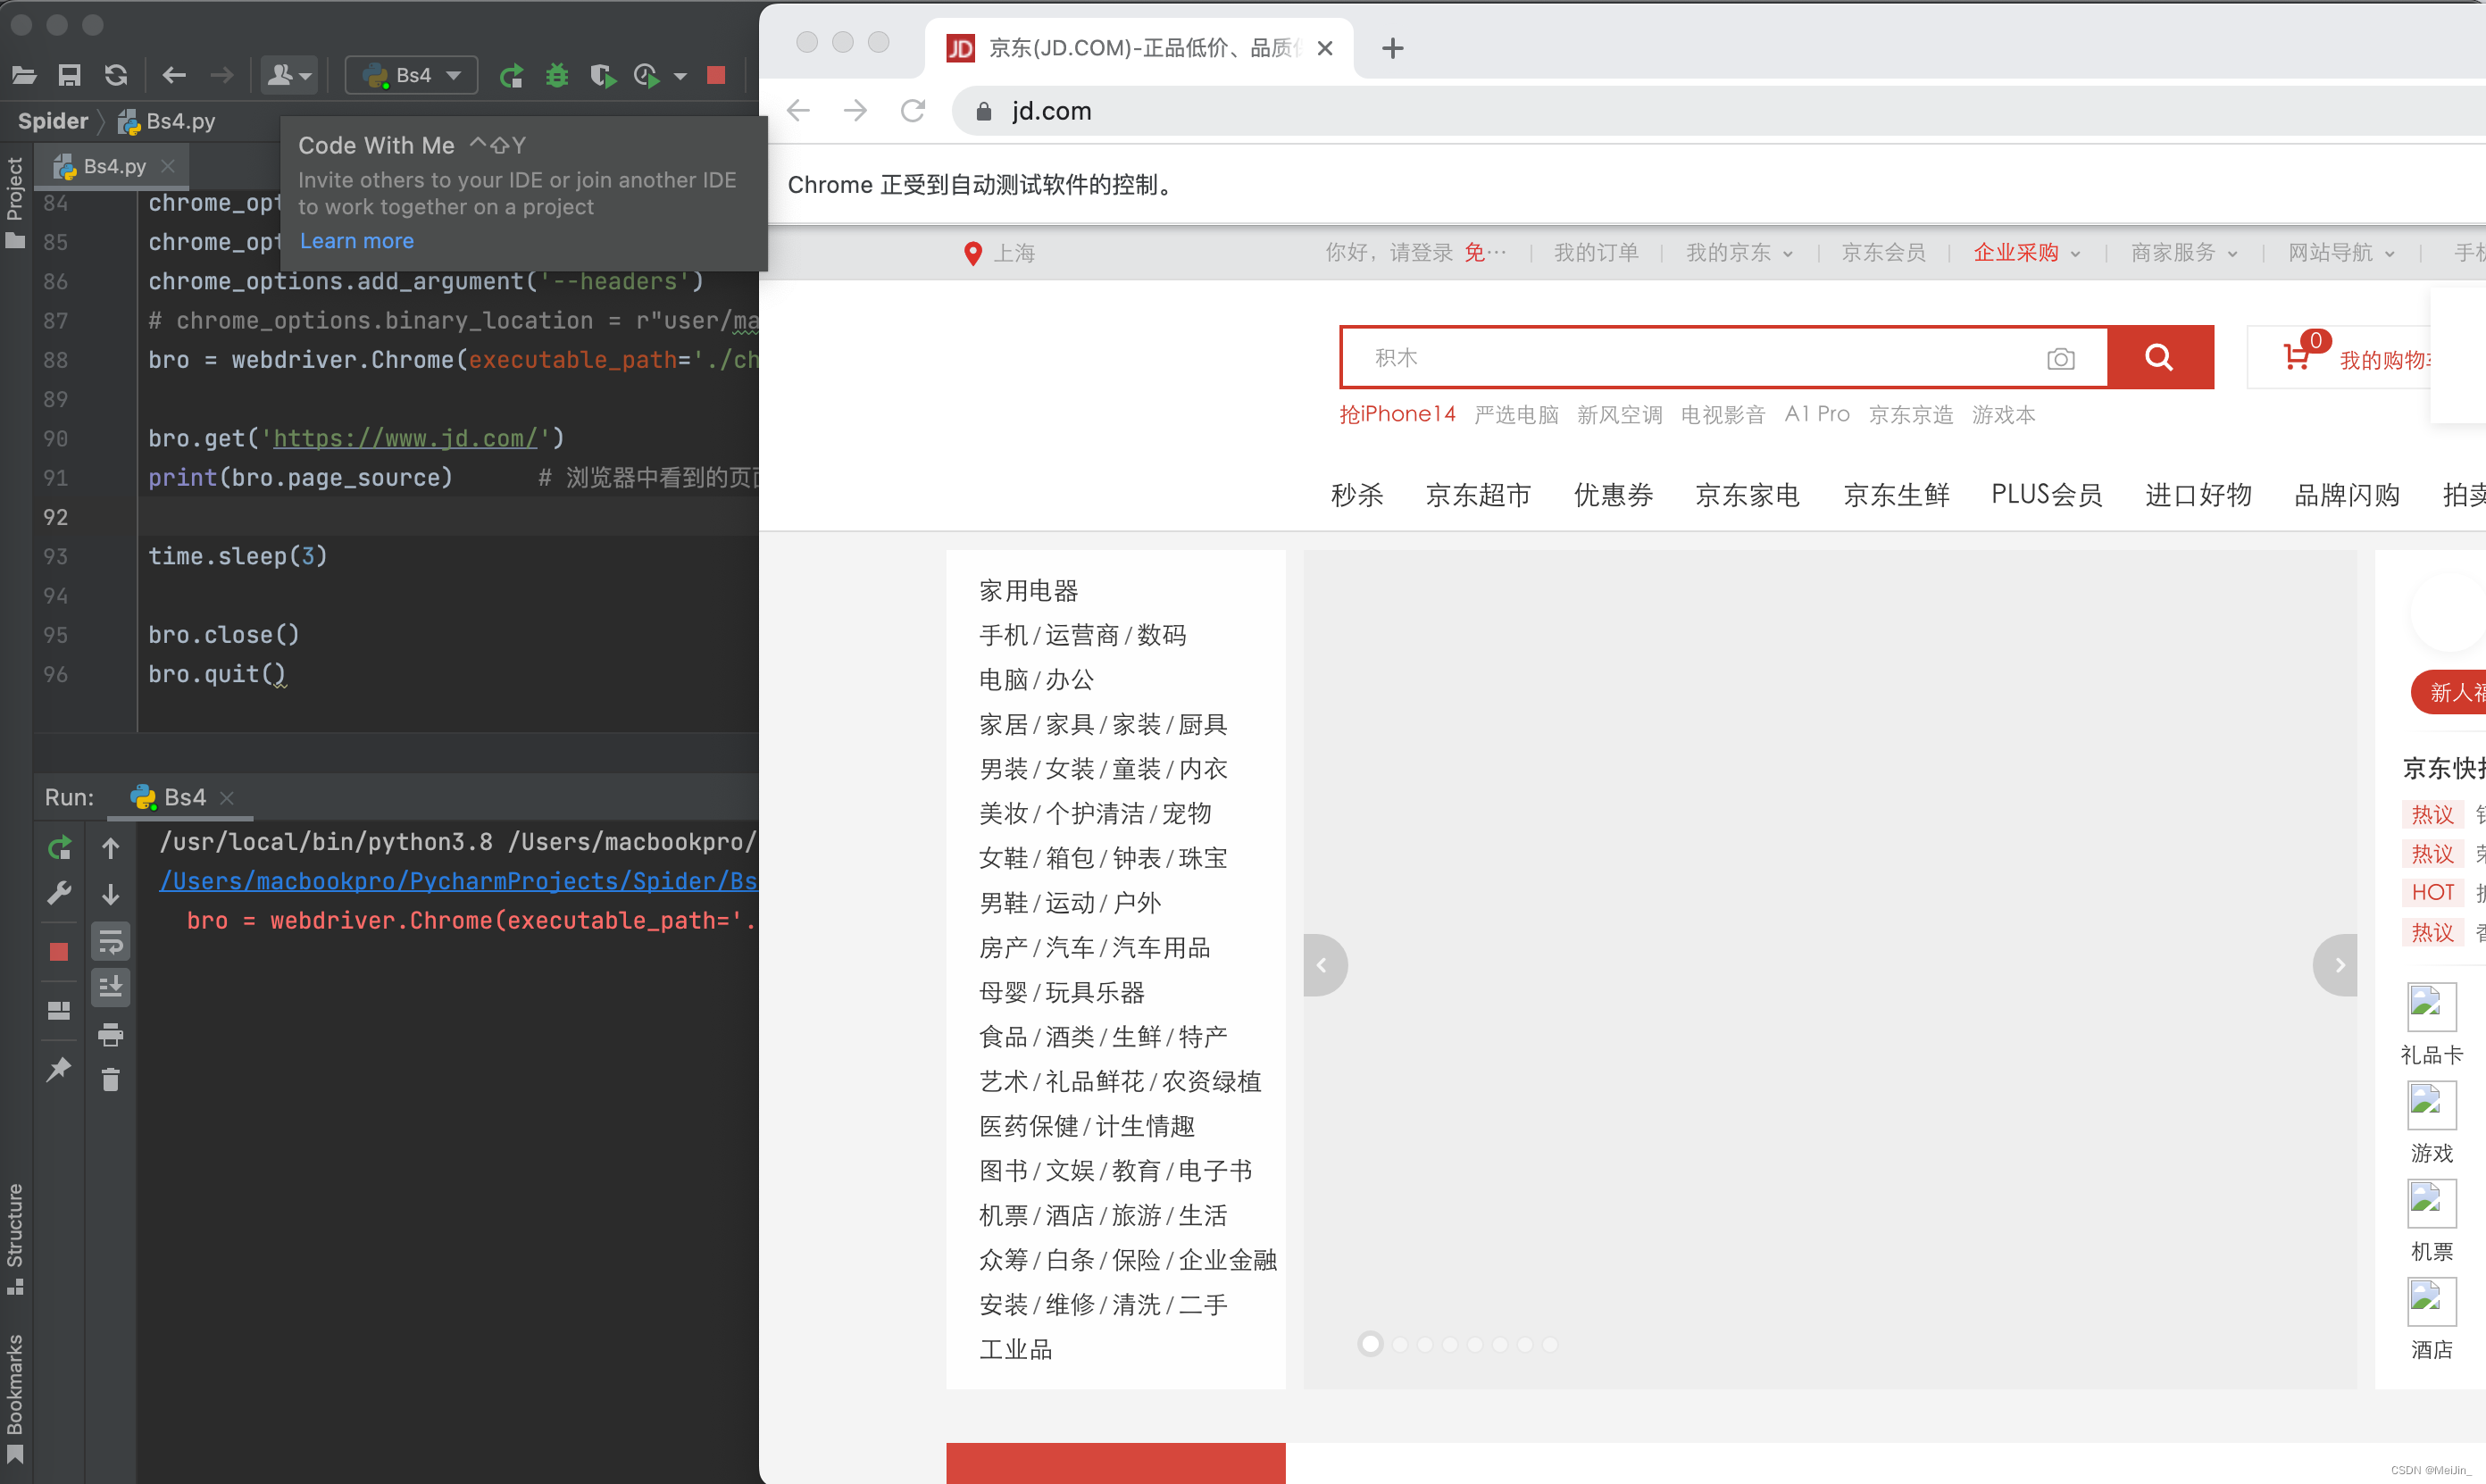Click the restore layout icon in Run panel

pyautogui.click(x=59, y=1011)
